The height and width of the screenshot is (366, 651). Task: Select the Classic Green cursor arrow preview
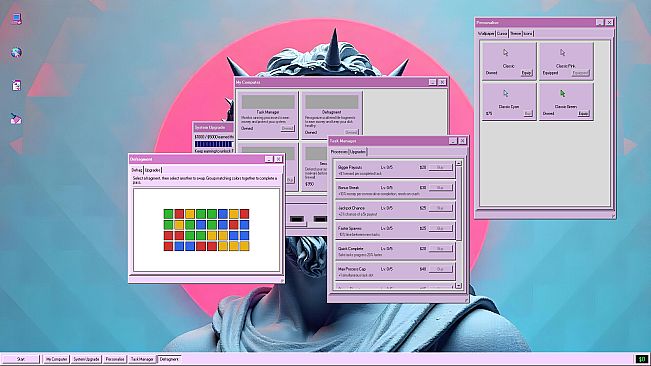(563, 94)
